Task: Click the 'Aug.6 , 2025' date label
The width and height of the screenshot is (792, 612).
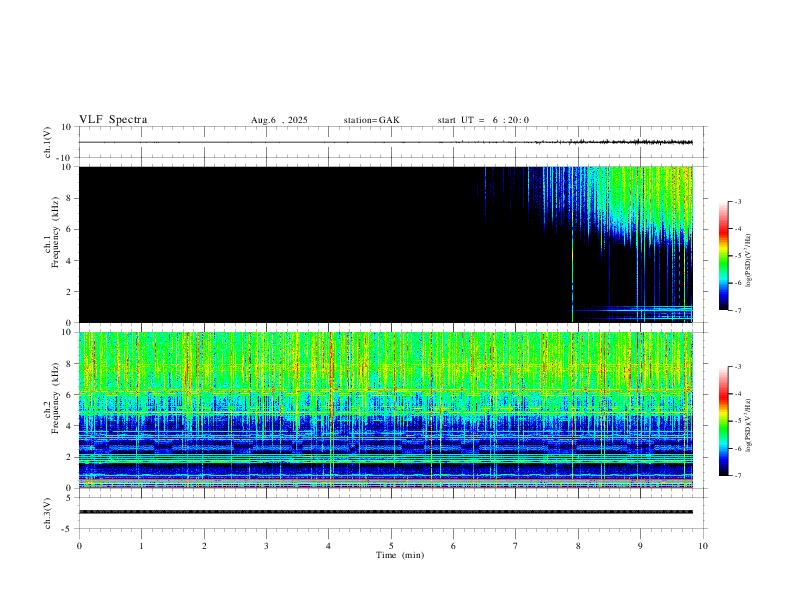Action: click(x=279, y=120)
